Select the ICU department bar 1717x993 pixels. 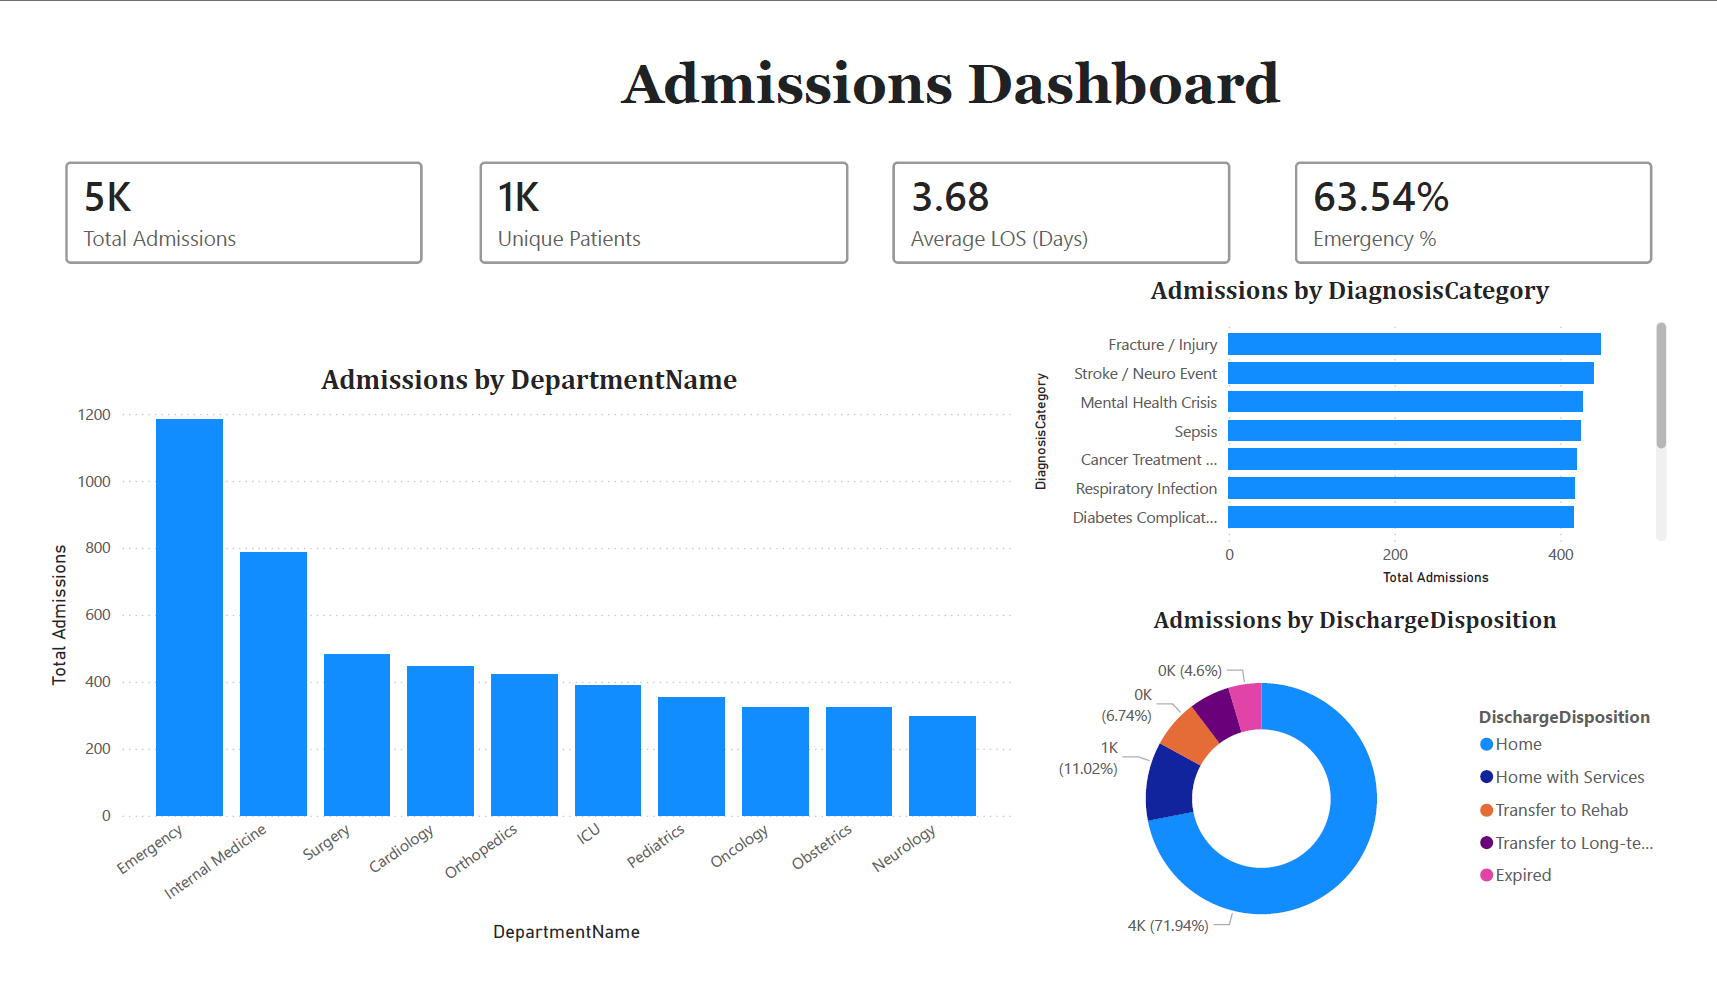point(608,750)
